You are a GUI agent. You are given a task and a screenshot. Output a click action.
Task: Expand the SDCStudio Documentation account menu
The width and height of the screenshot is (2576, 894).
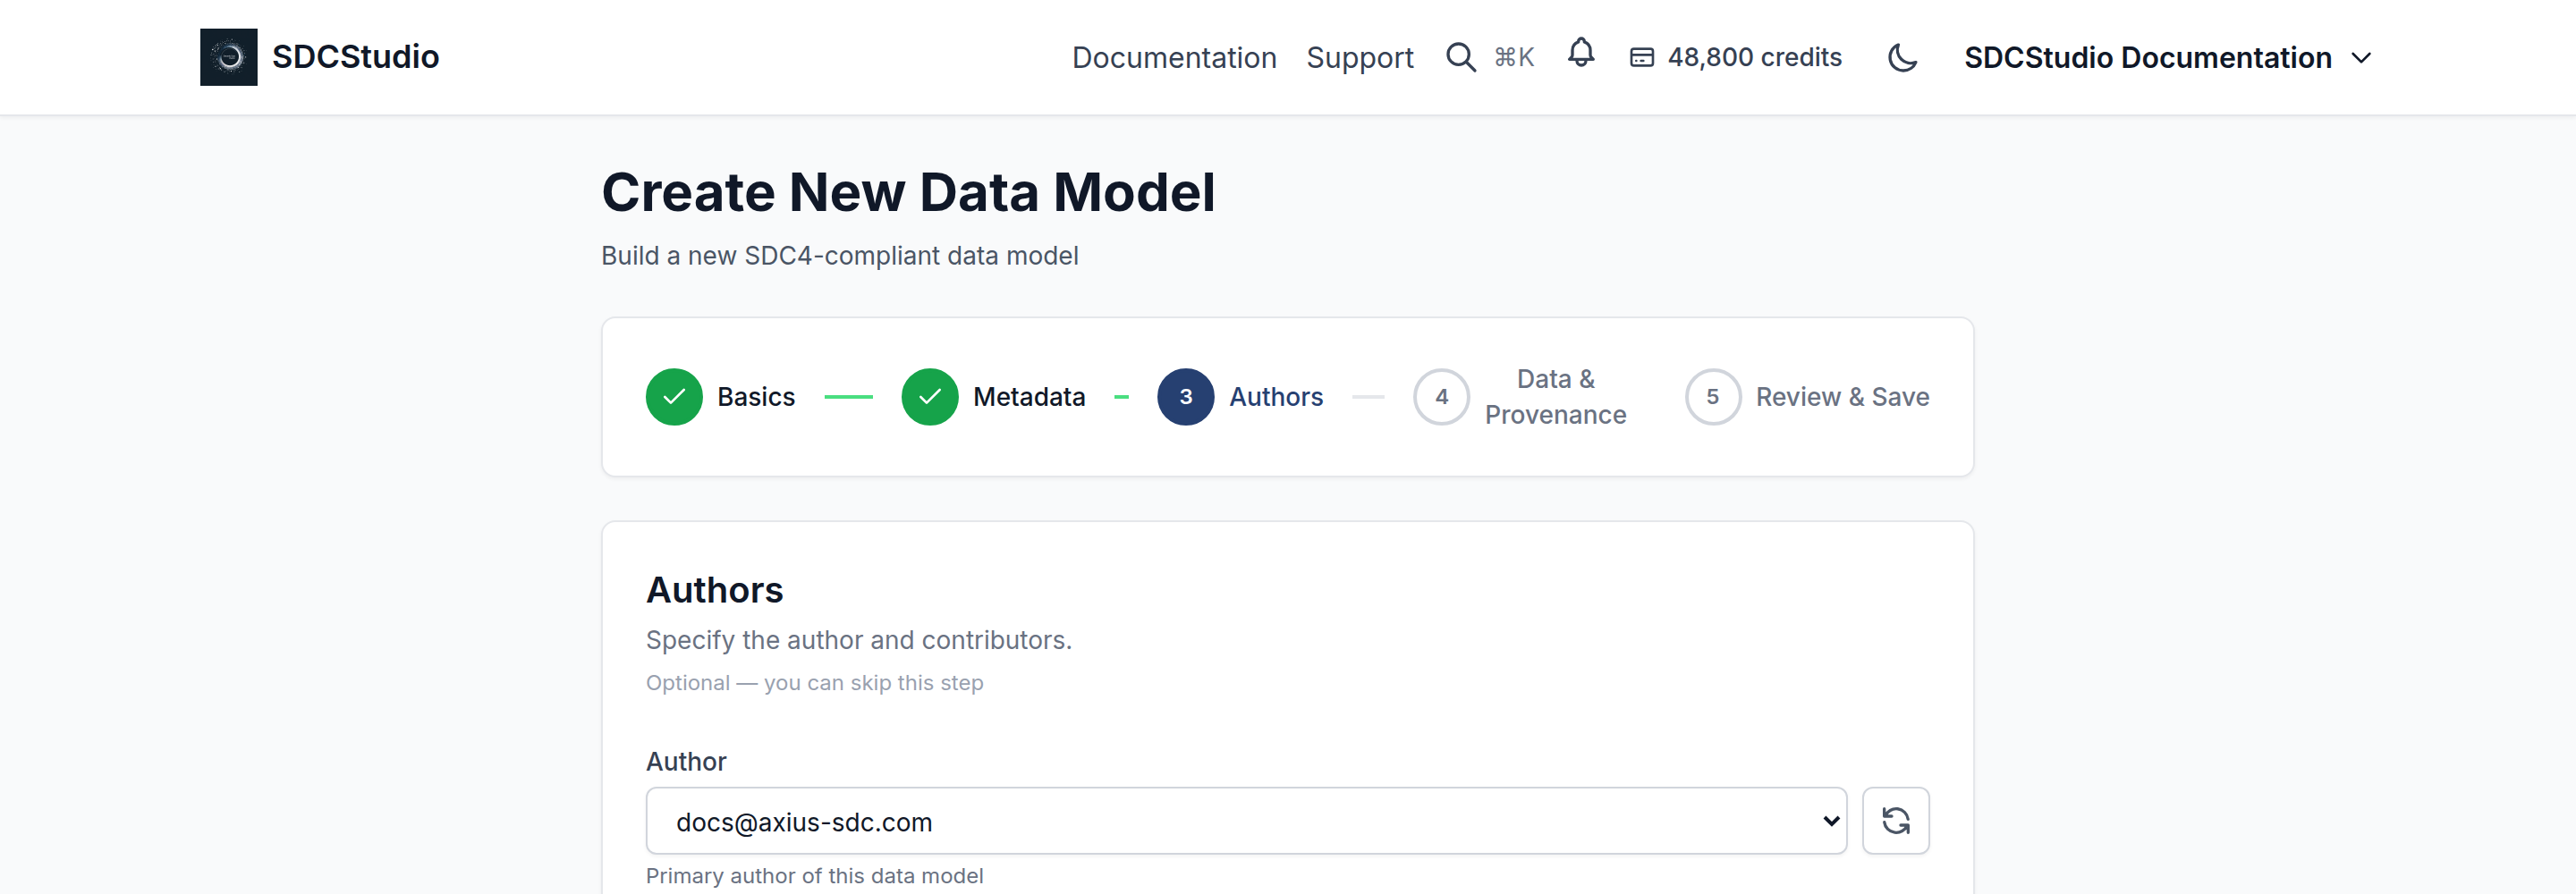click(2166, 58)
